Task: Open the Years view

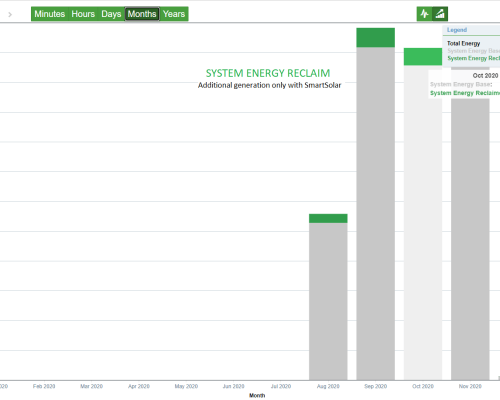Action: [x=174, y=14]
